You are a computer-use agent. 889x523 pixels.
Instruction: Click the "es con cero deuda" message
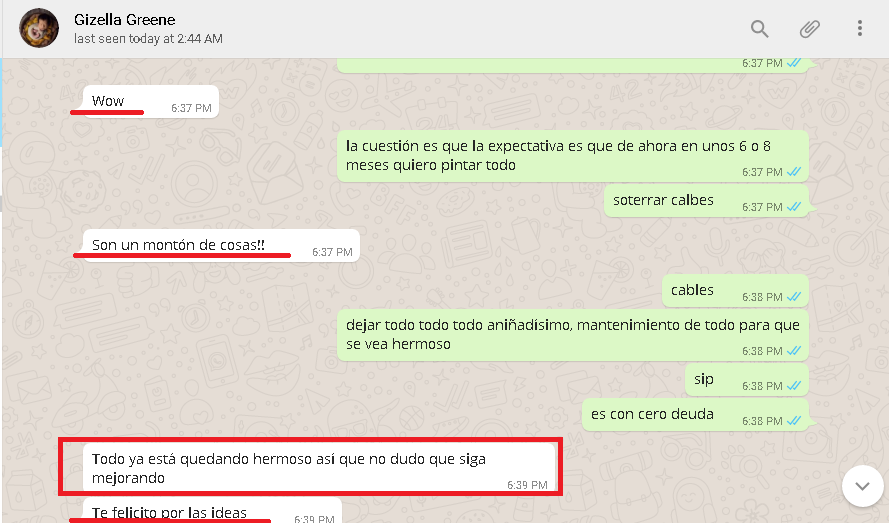point(695,415)
